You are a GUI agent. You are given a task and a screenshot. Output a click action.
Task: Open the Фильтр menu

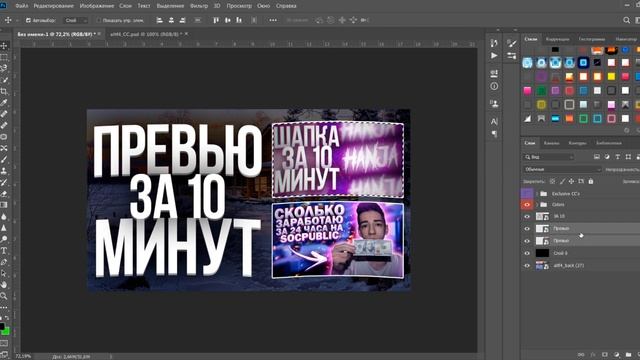click(199, 6)
